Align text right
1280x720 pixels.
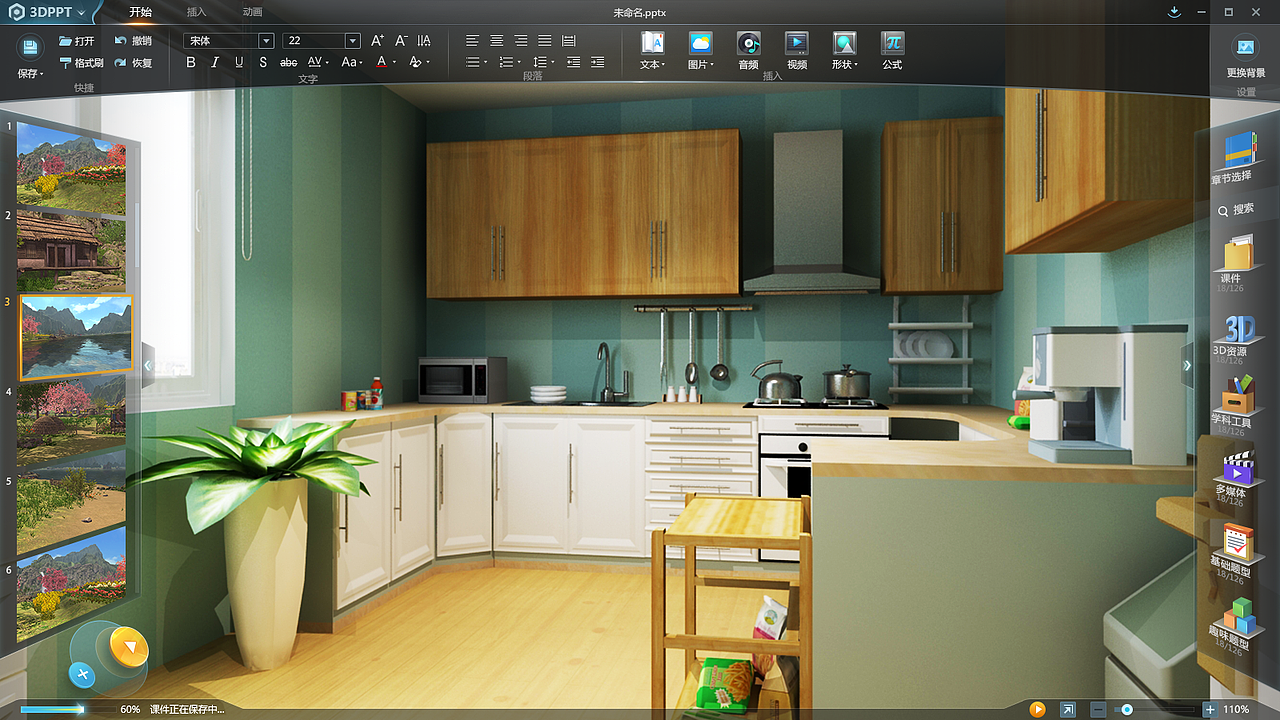tap(520, 41)
